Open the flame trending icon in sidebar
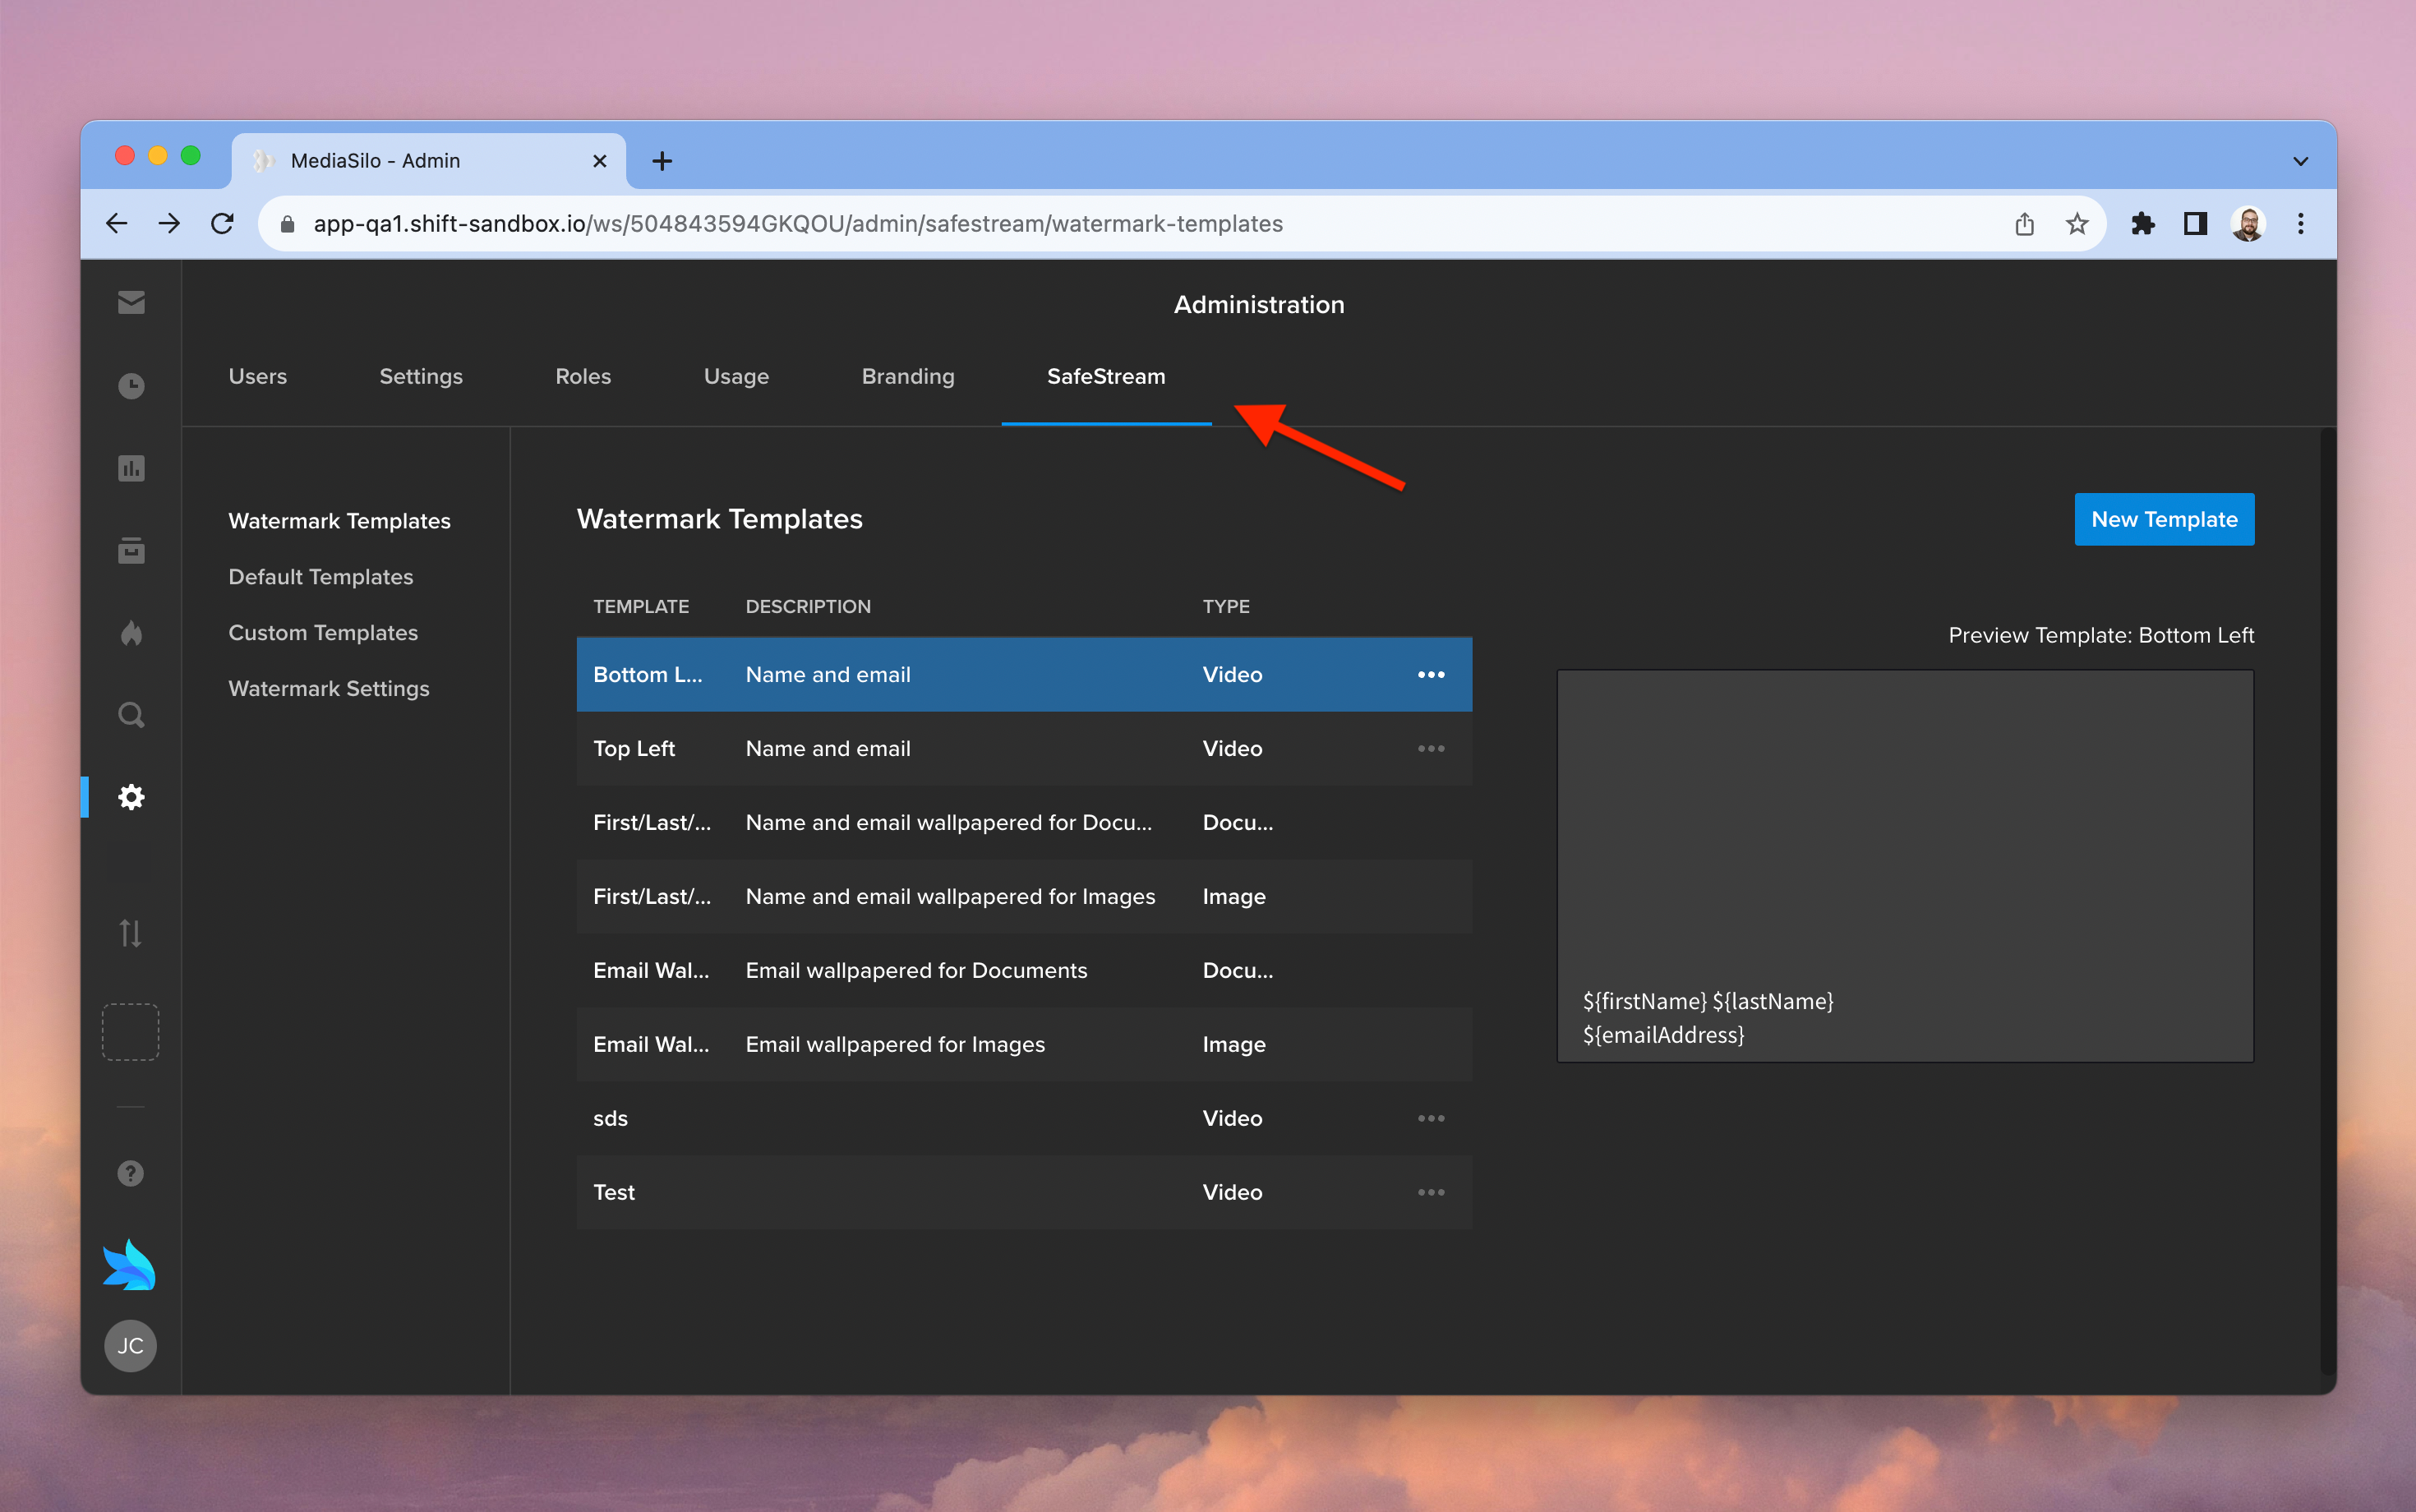 [x=131, y=633]
